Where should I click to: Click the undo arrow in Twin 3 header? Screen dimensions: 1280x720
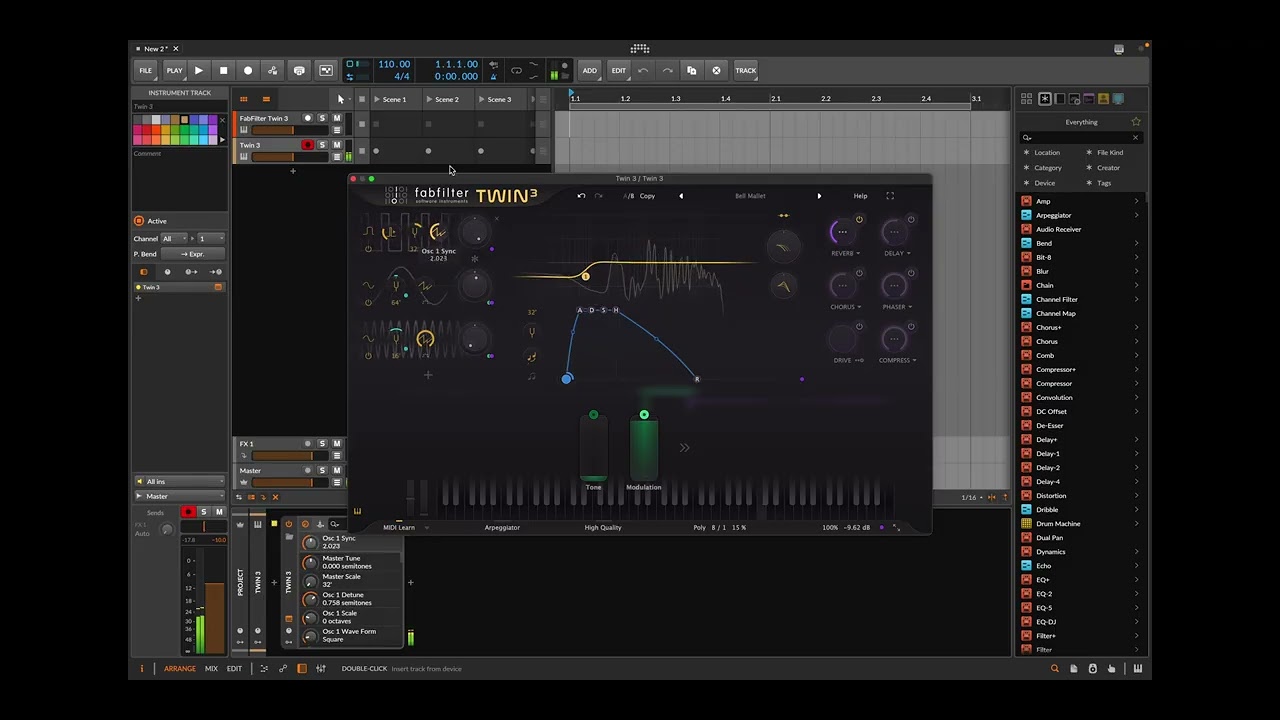[581, 196]
